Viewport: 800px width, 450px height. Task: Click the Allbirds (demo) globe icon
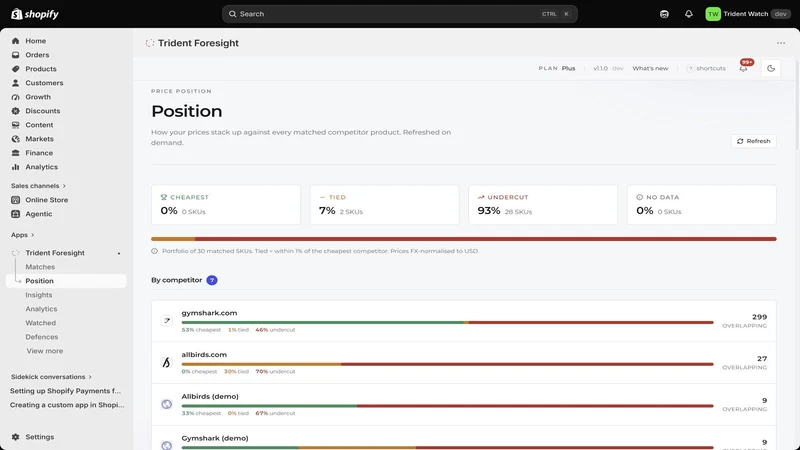pos(166,404)
